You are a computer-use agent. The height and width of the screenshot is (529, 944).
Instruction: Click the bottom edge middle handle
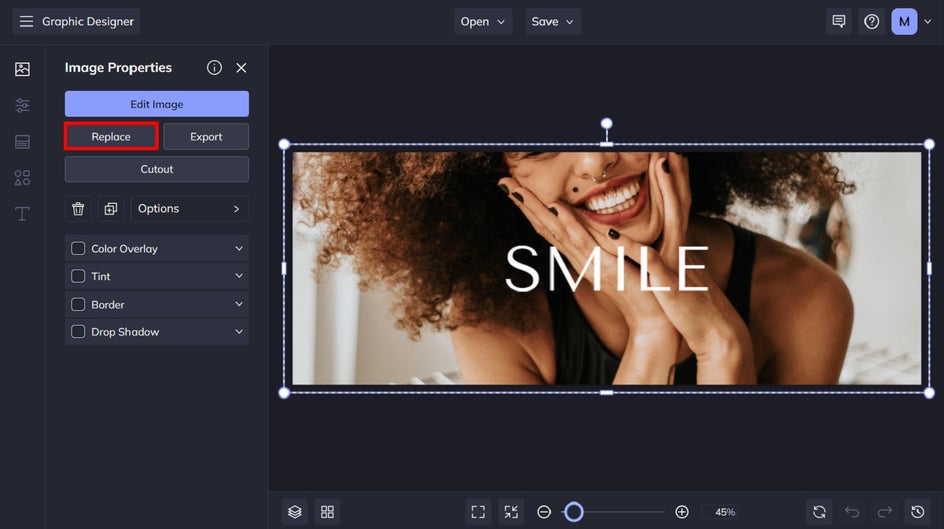[x=606, y=393]
